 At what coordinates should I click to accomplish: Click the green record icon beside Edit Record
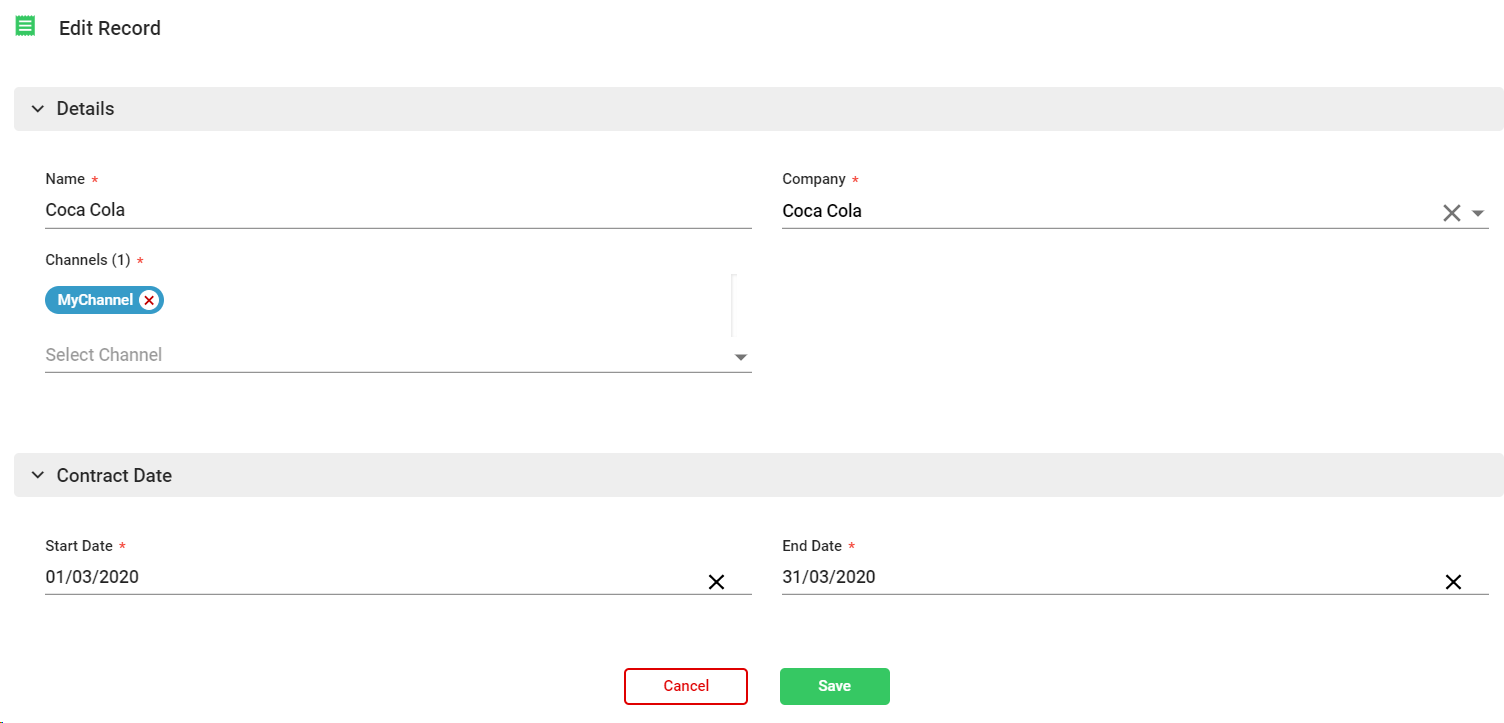[x=26, y=27]
